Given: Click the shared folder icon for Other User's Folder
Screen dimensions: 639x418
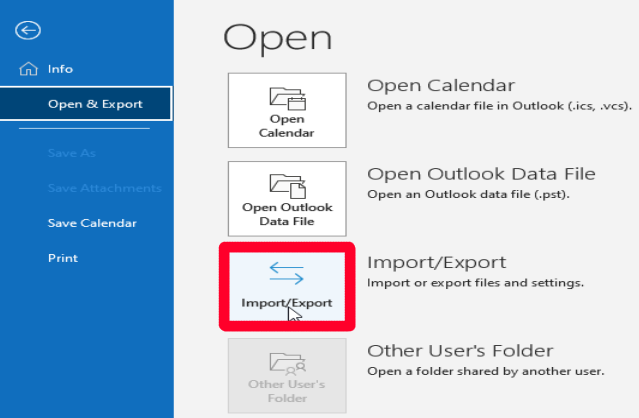Looking at the screenshot, I should point(286,364).
